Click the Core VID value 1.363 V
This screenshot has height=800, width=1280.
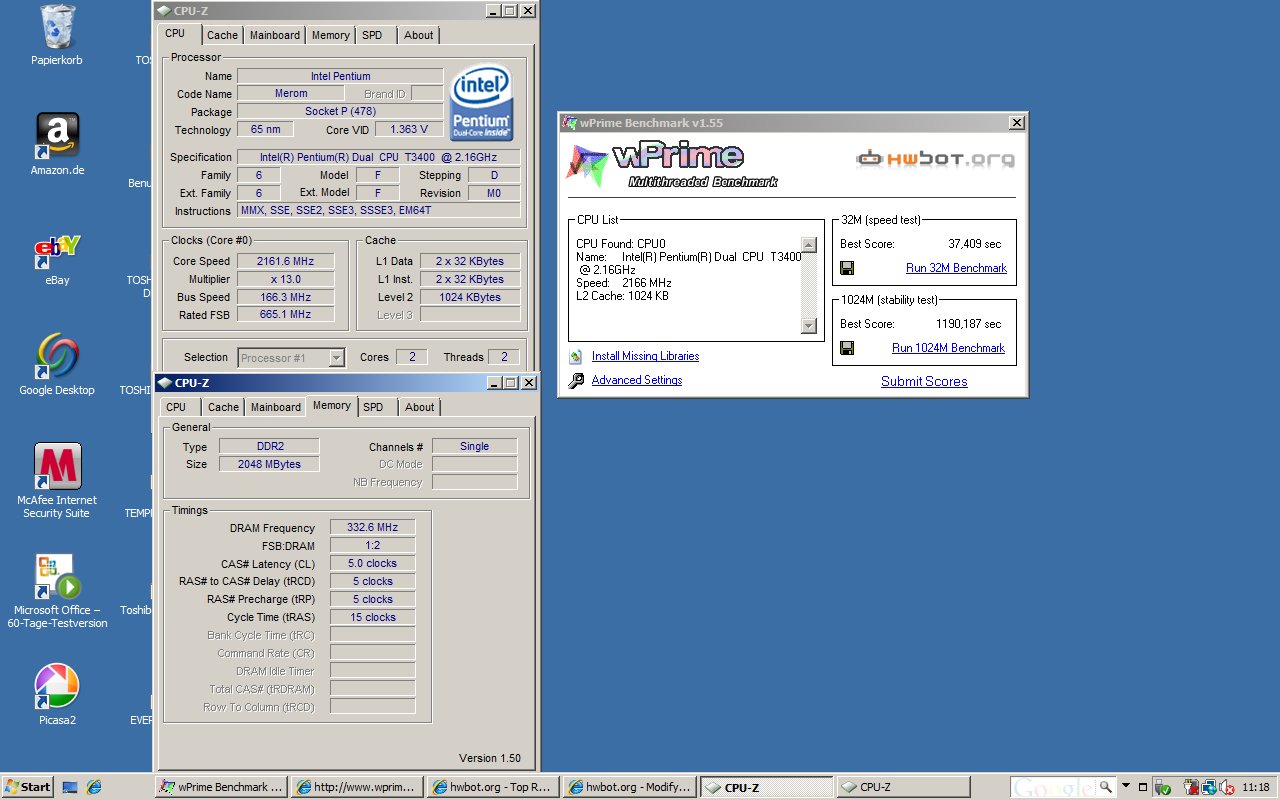point(409,130)
